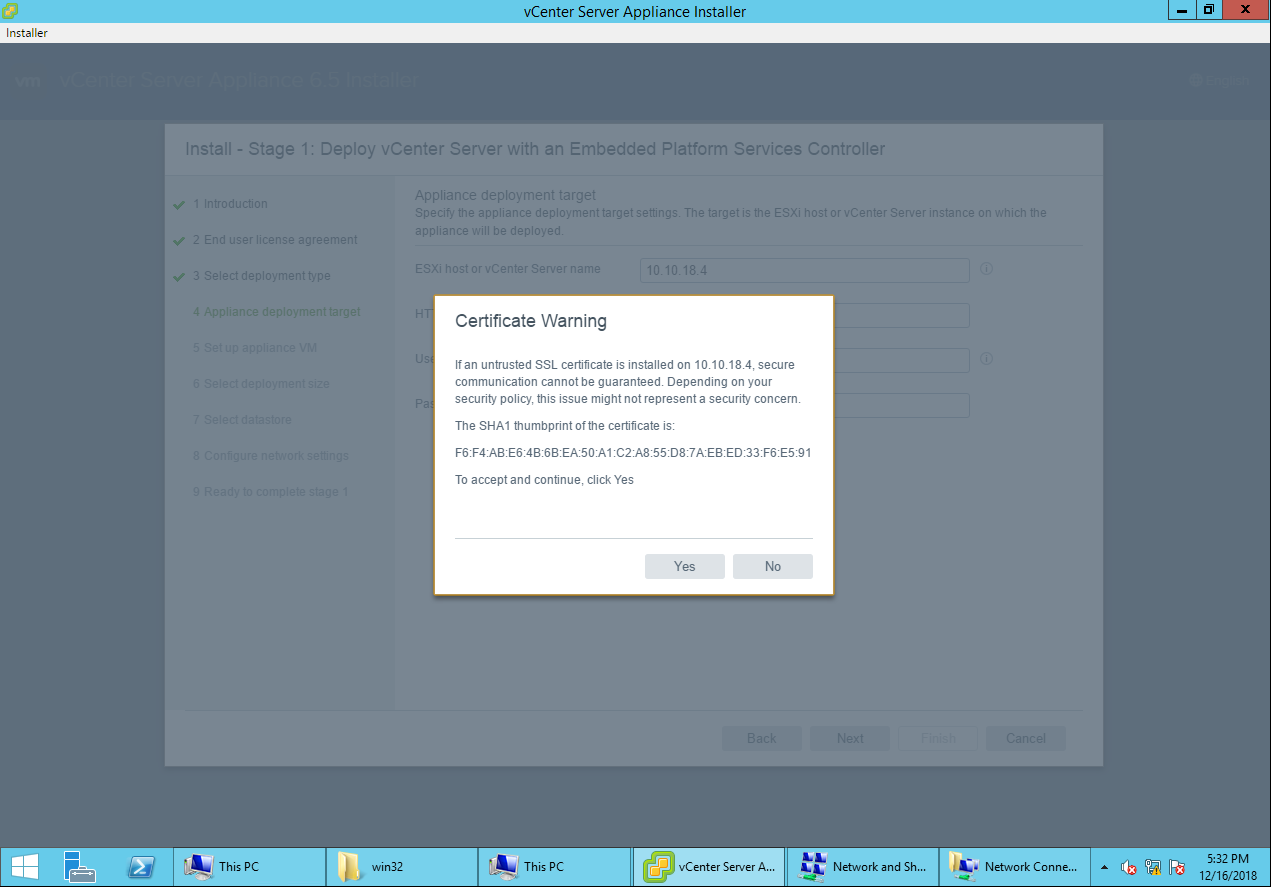
Task: Click info icon beside ESXi host field
Action: [x=986, y=269]
